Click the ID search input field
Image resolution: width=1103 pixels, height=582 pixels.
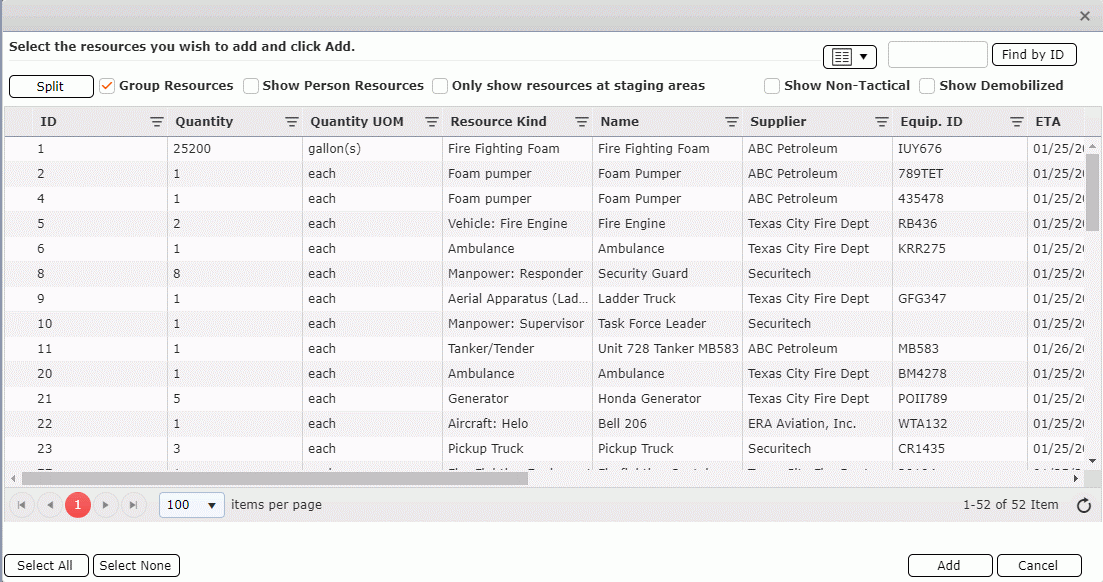(937, 55)
